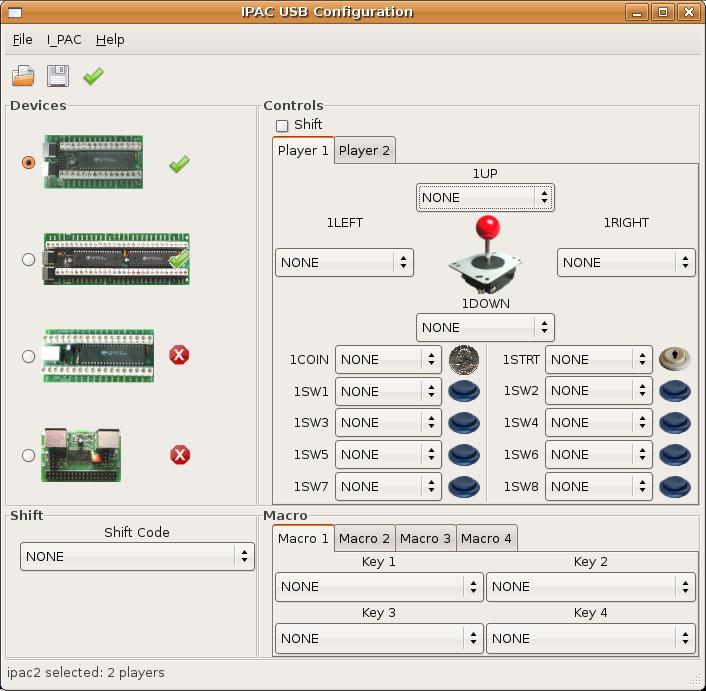Apply settings using the toolbar green checkmark

click(93, 76)
